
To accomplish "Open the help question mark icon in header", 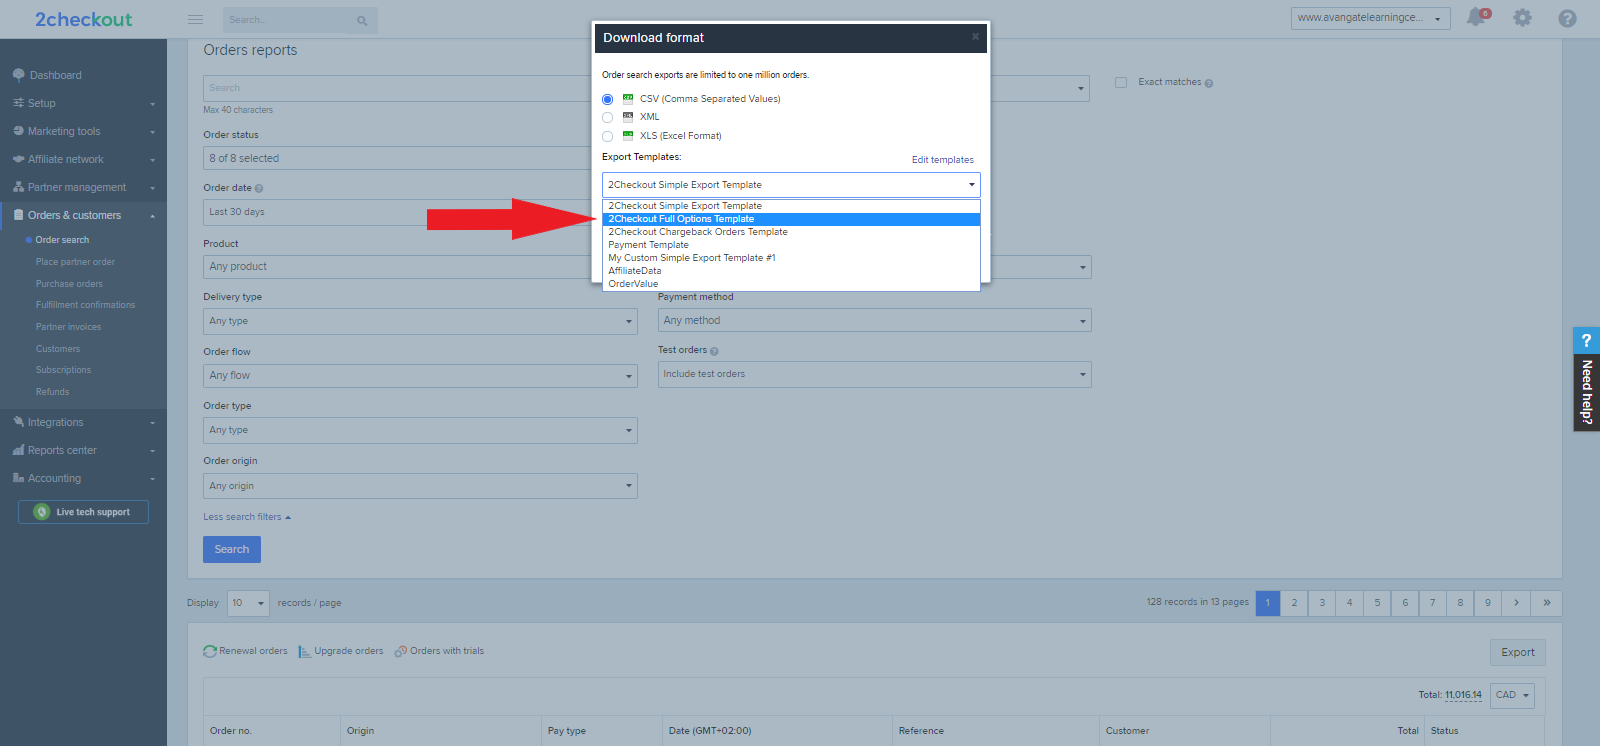I will click(1567, 18).
